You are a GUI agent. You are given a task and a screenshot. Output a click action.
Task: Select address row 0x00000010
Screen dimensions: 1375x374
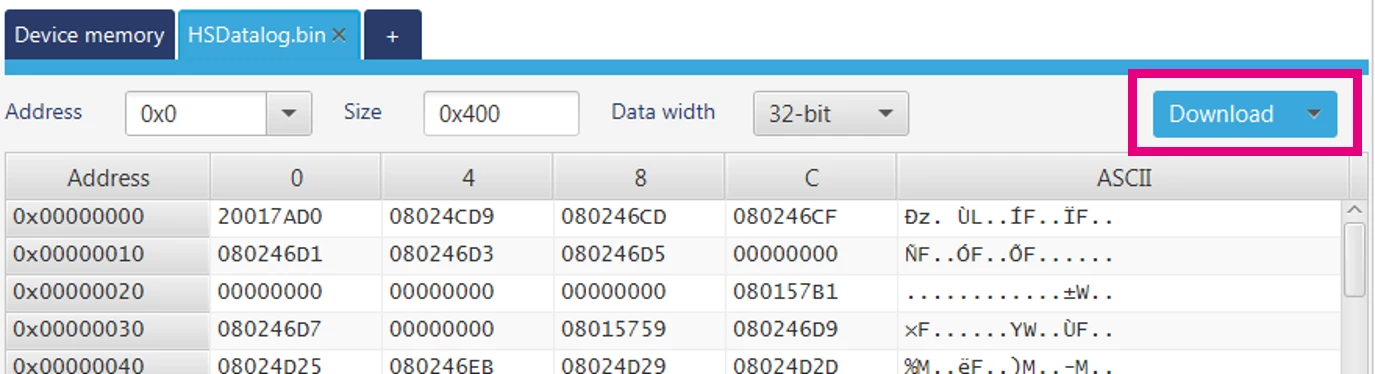[108, 255]
